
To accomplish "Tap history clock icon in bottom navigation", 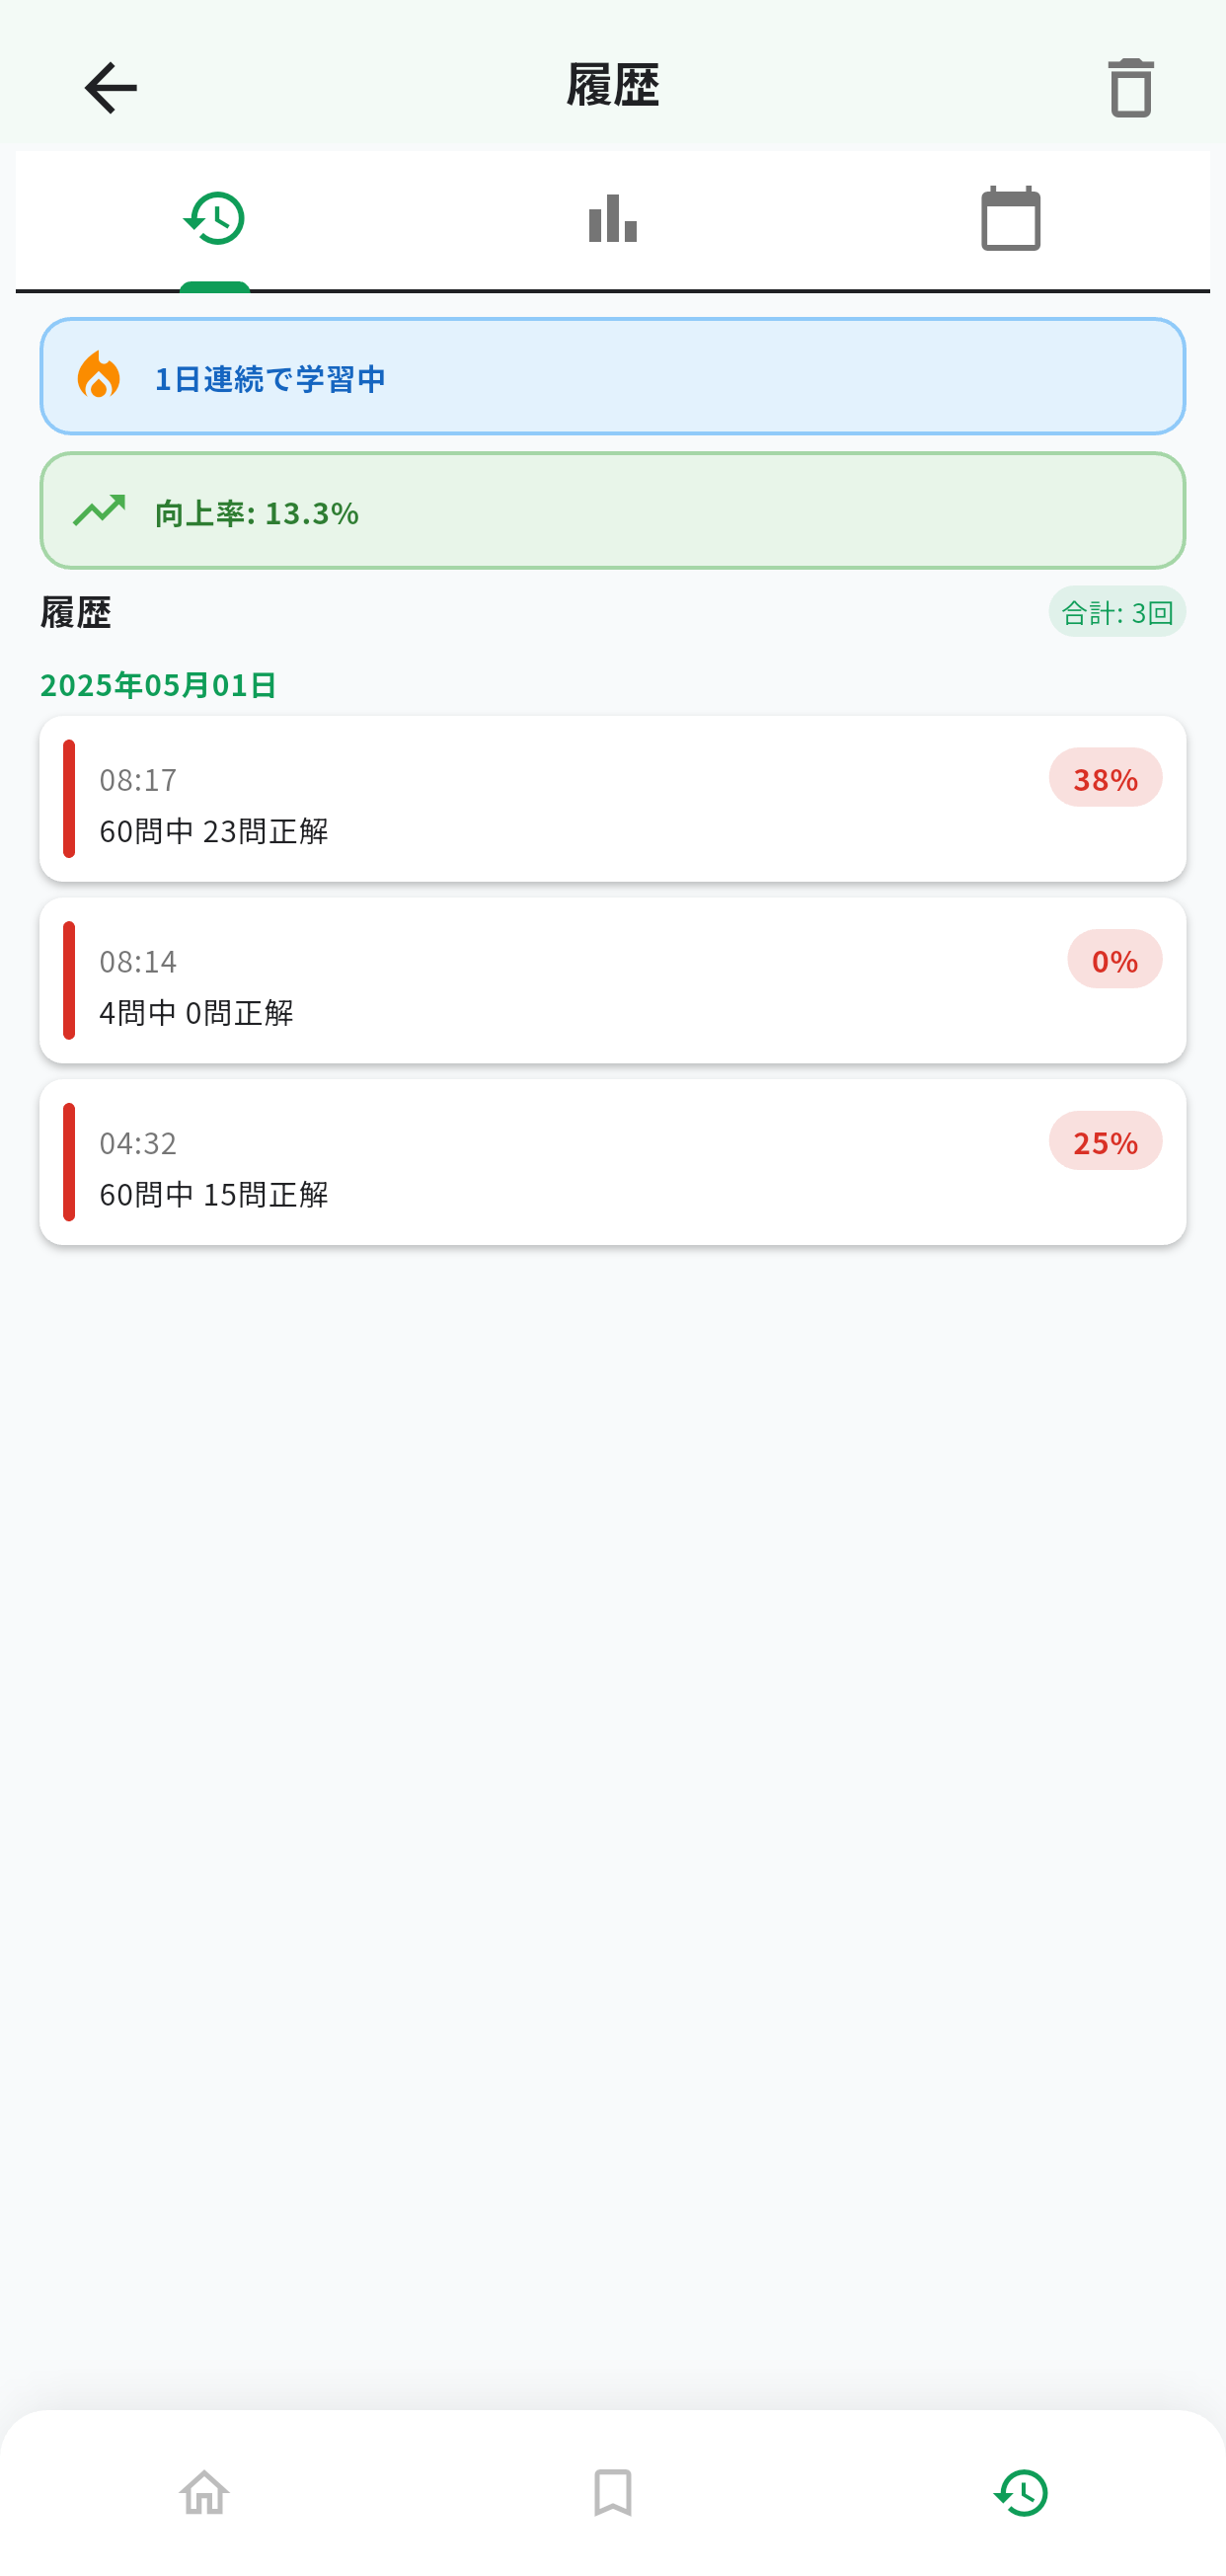I will (1020, 2492).
